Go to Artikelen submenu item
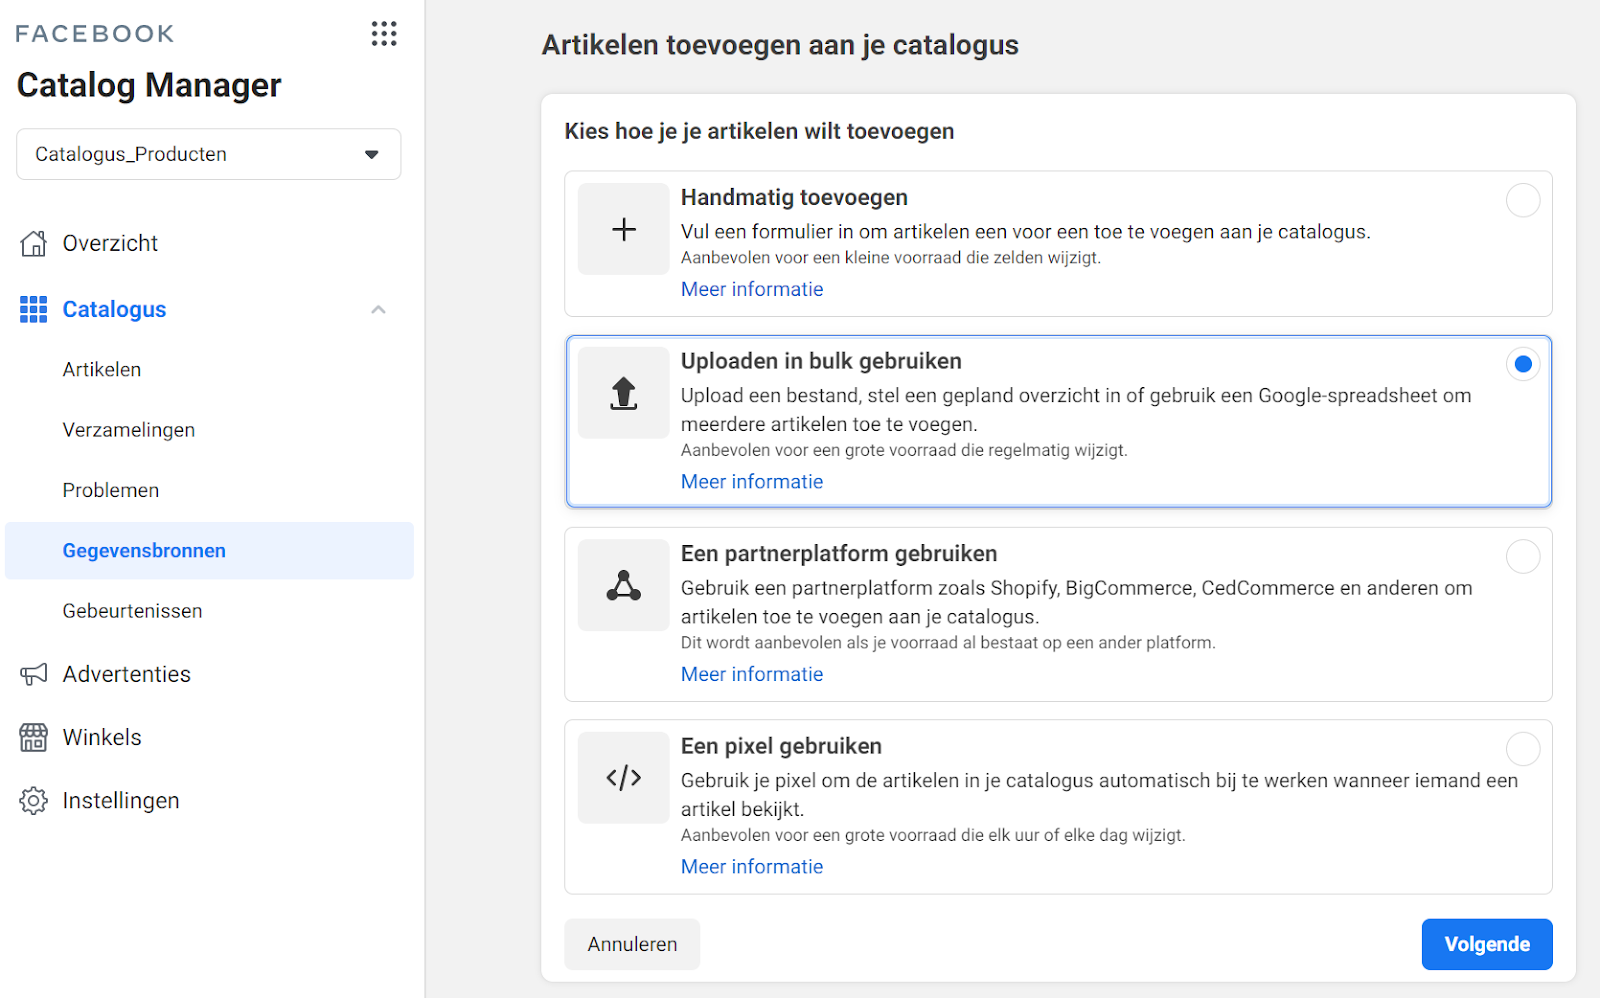Viewport: 1600px width, 998px height. click(x=102, y=369)
